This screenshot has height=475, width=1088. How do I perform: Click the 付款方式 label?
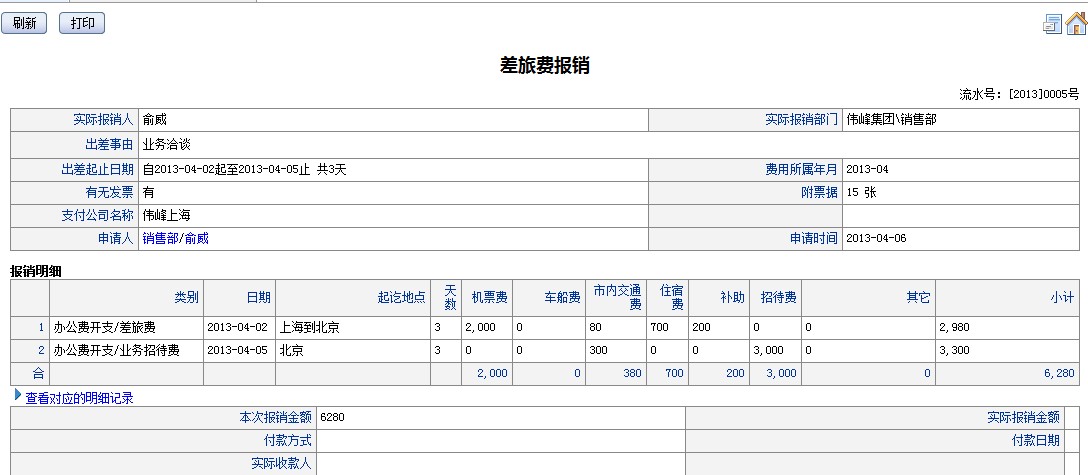[287, 440]
